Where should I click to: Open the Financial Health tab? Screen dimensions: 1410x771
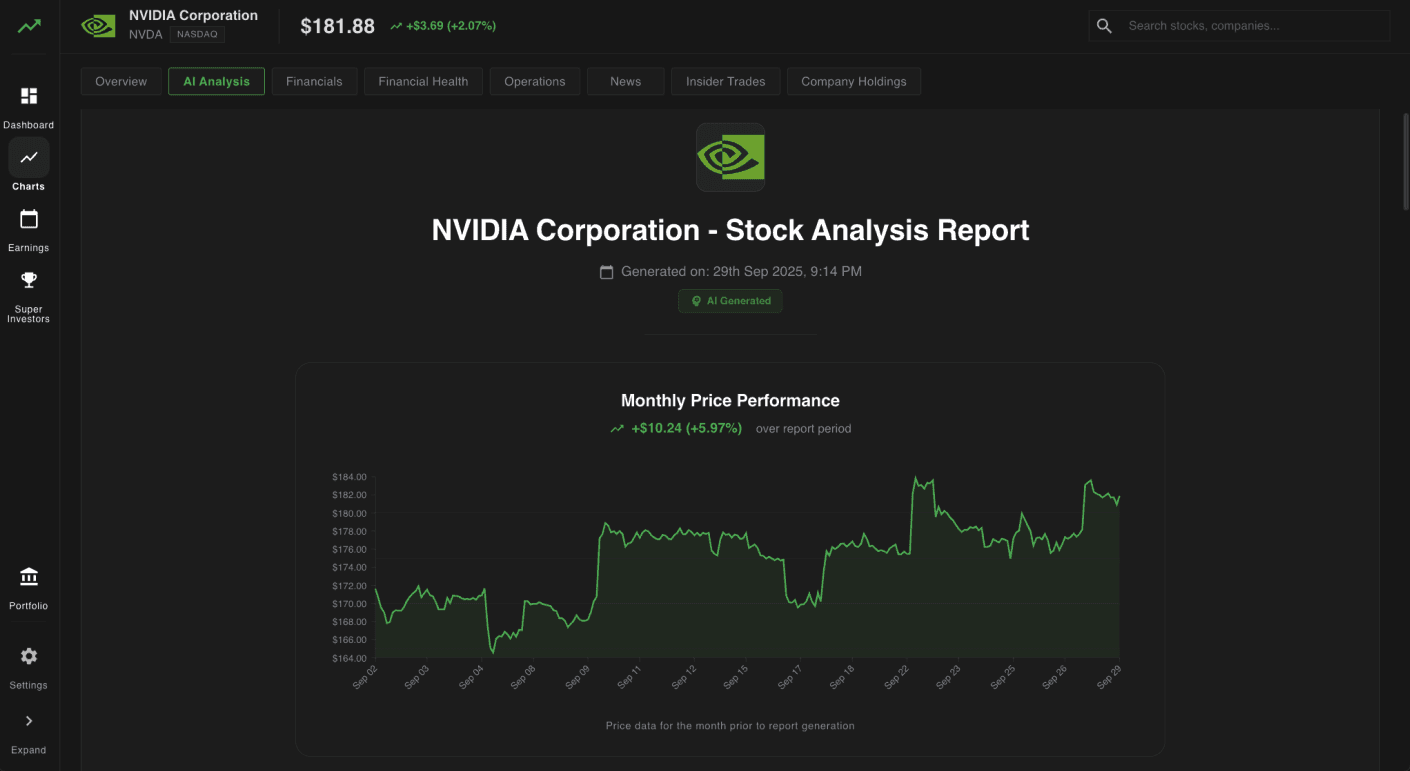pos(423,82)
